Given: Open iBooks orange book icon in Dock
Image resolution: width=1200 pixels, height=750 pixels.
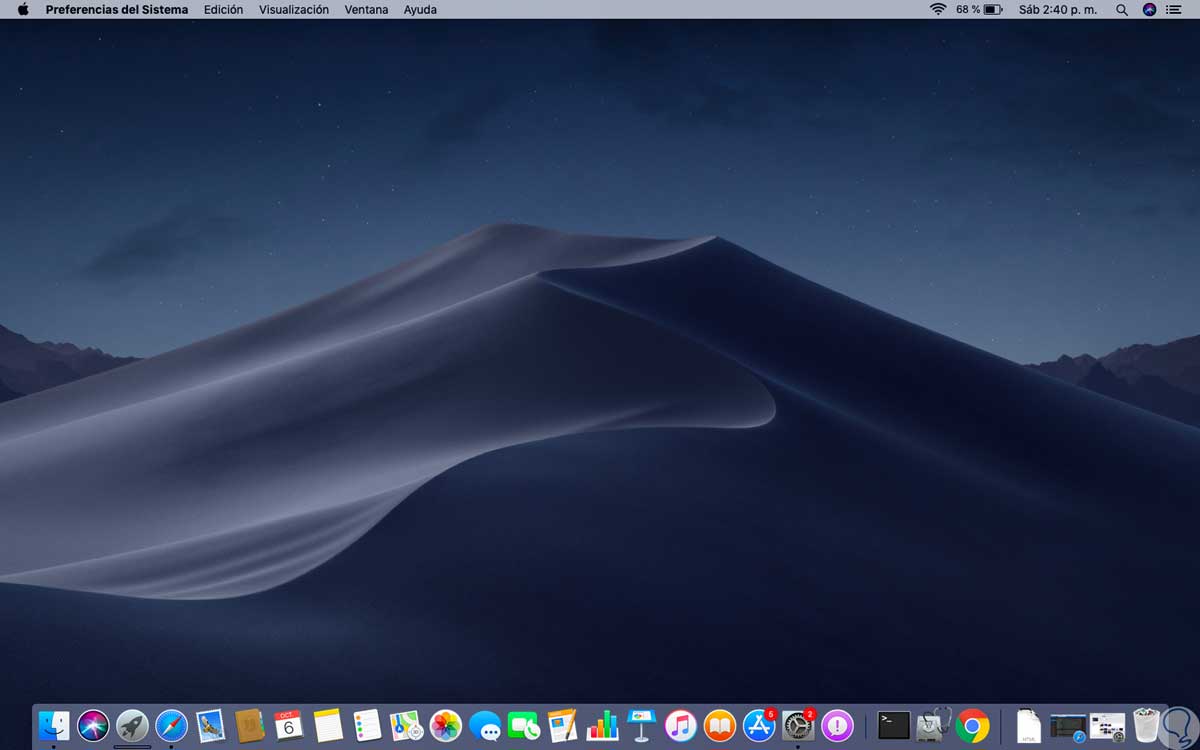Looking at the screenshot, I should coord(719,726).
